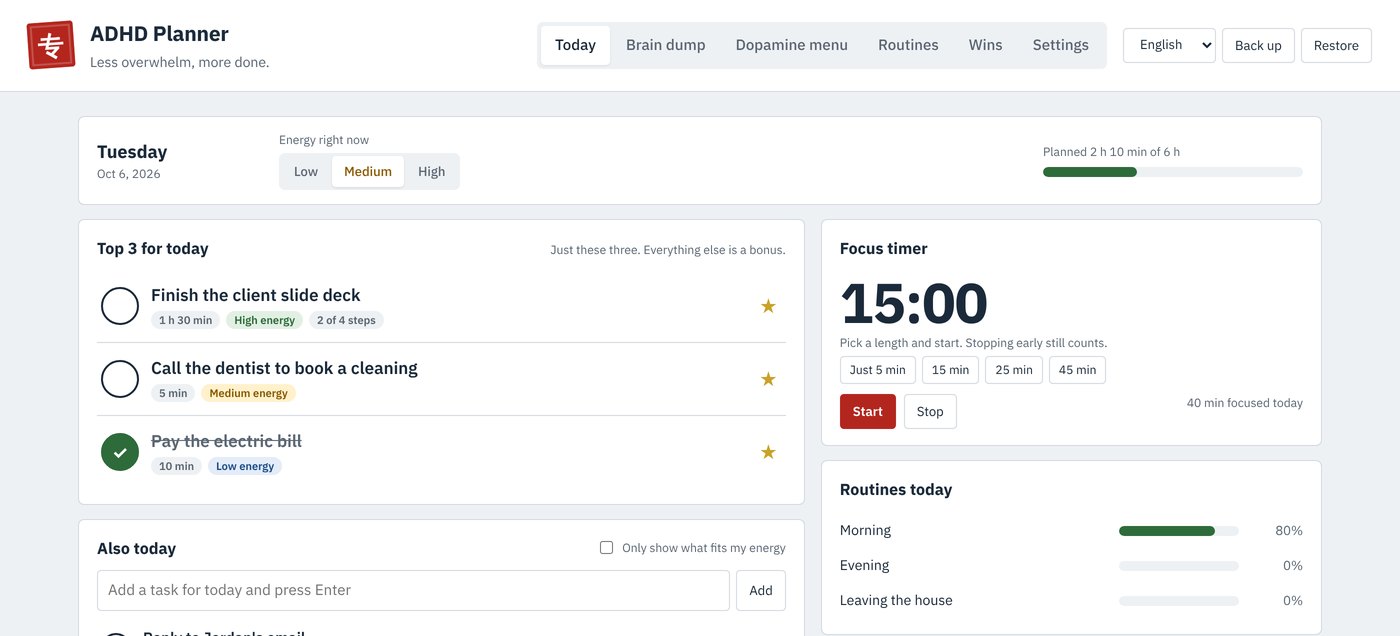Focus the Add a task for today field

point(413,590)
